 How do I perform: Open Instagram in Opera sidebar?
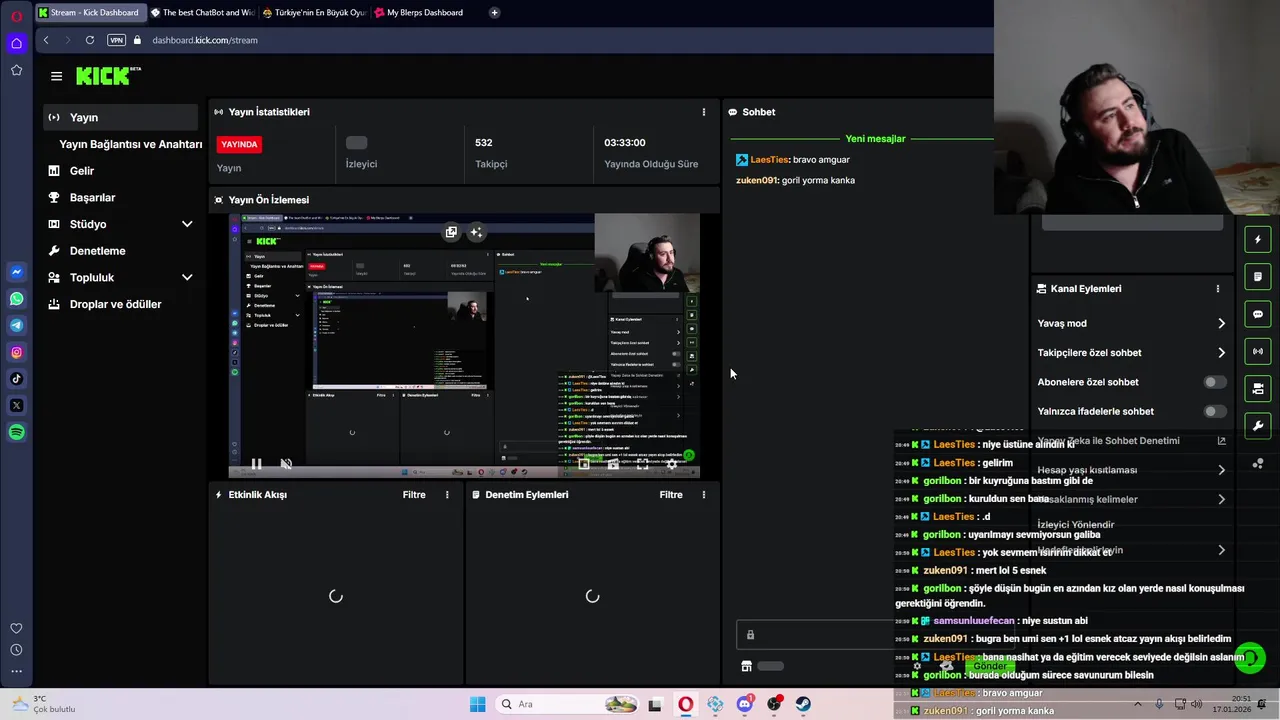pyautogui.click(x=16, y=352)
